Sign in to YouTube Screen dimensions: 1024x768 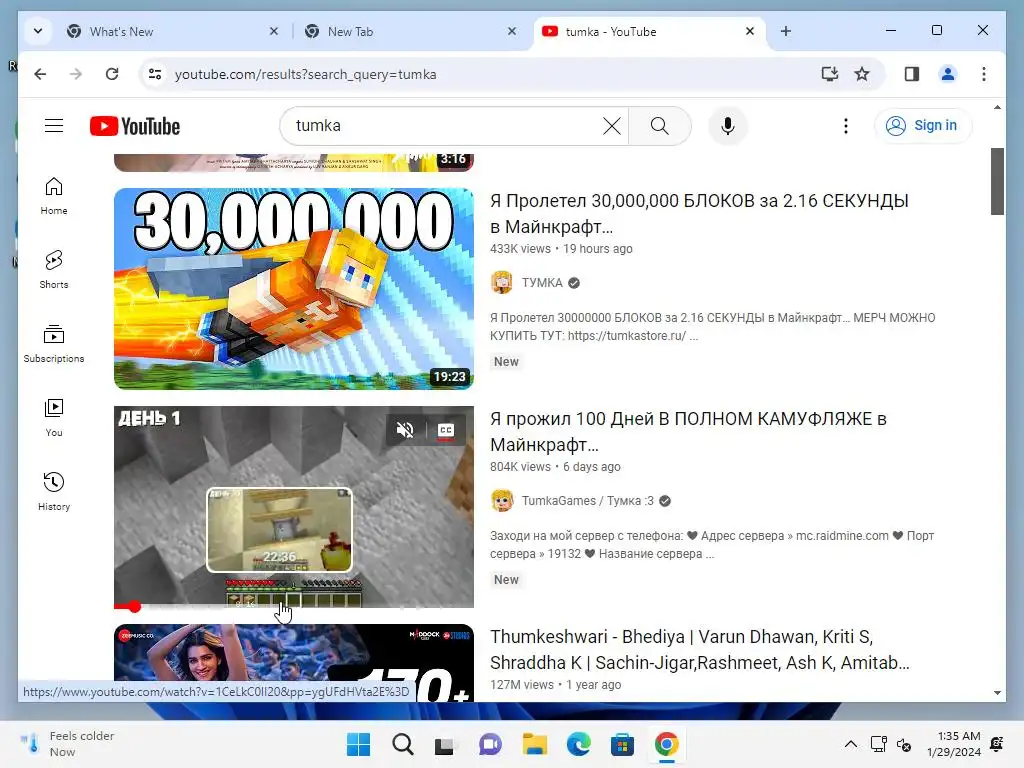coord(922,125)
